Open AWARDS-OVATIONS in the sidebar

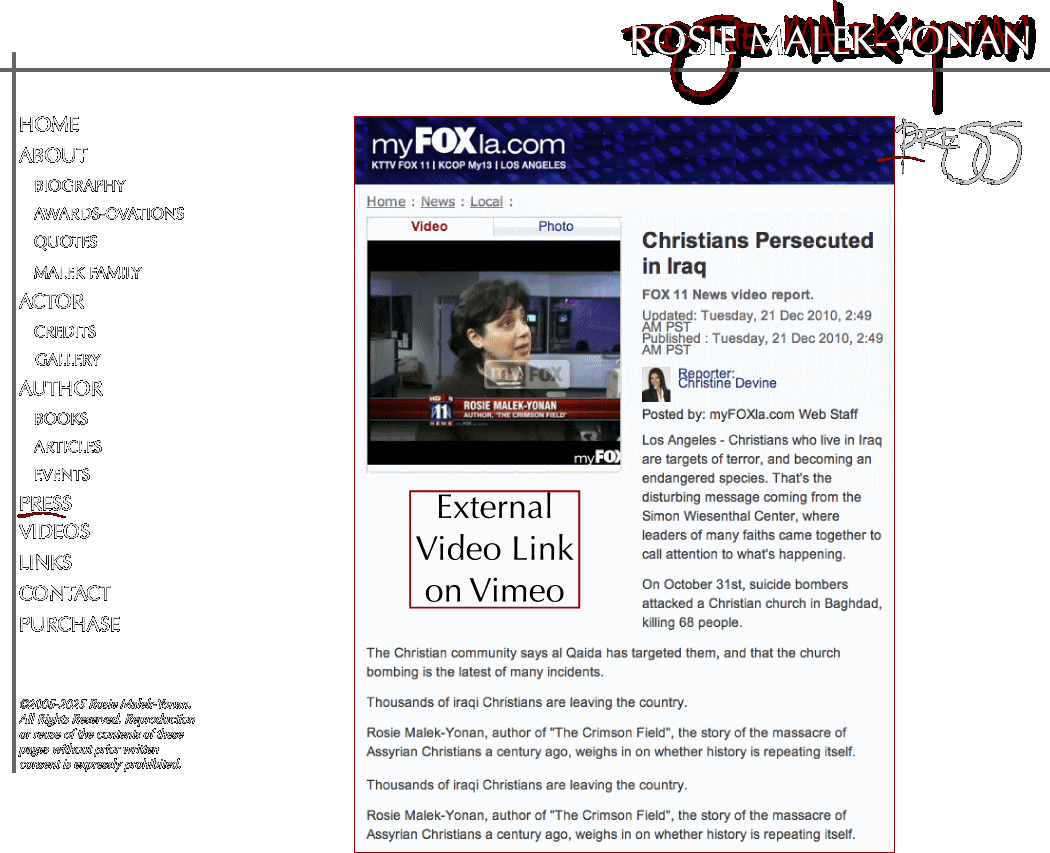pos(109,214)
